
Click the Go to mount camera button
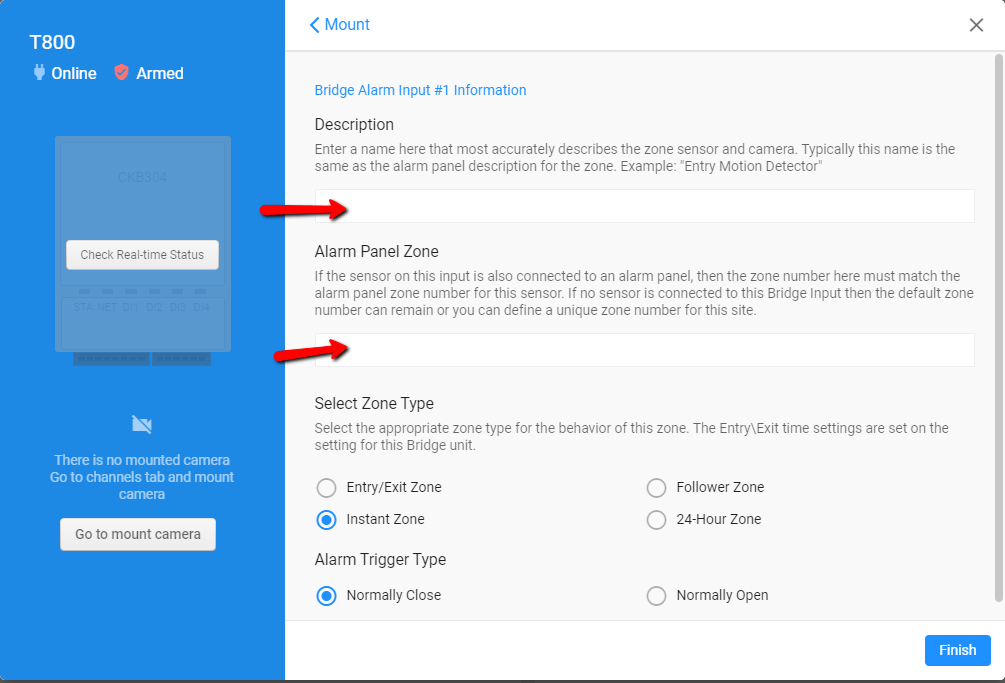tap(137, 534)
